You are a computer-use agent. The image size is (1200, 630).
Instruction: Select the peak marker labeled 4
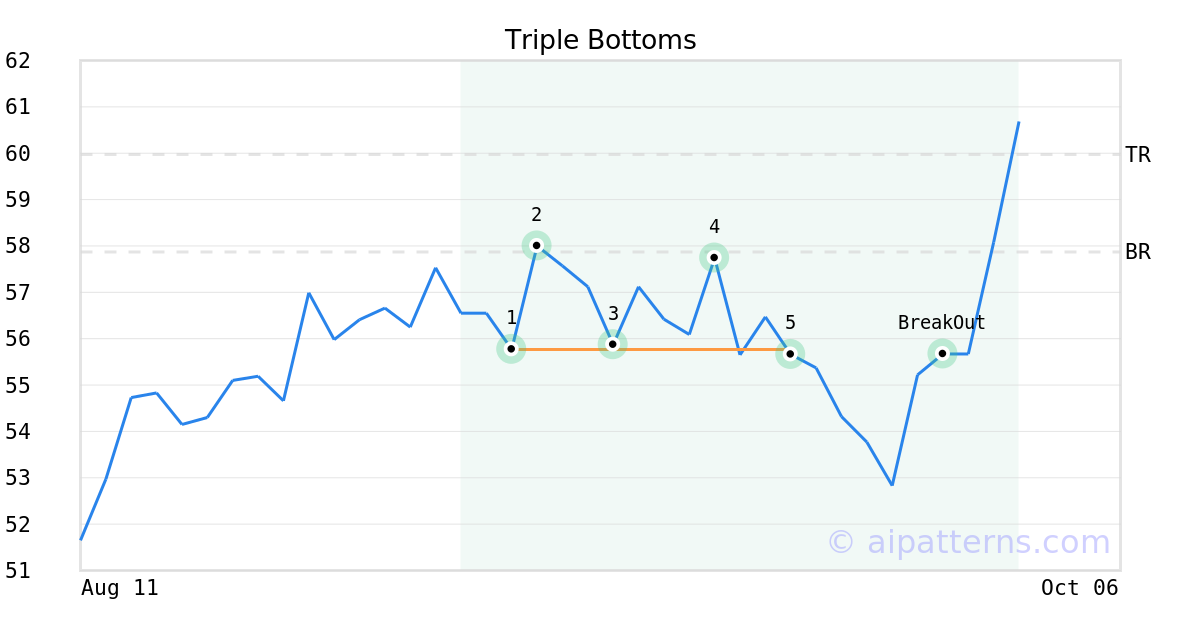714,257
